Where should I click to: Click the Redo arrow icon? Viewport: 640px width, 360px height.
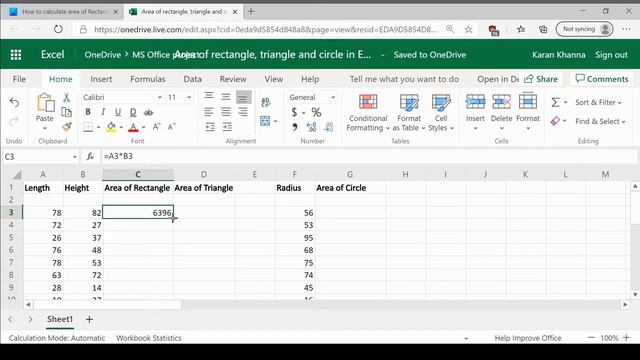coord(14,121)
